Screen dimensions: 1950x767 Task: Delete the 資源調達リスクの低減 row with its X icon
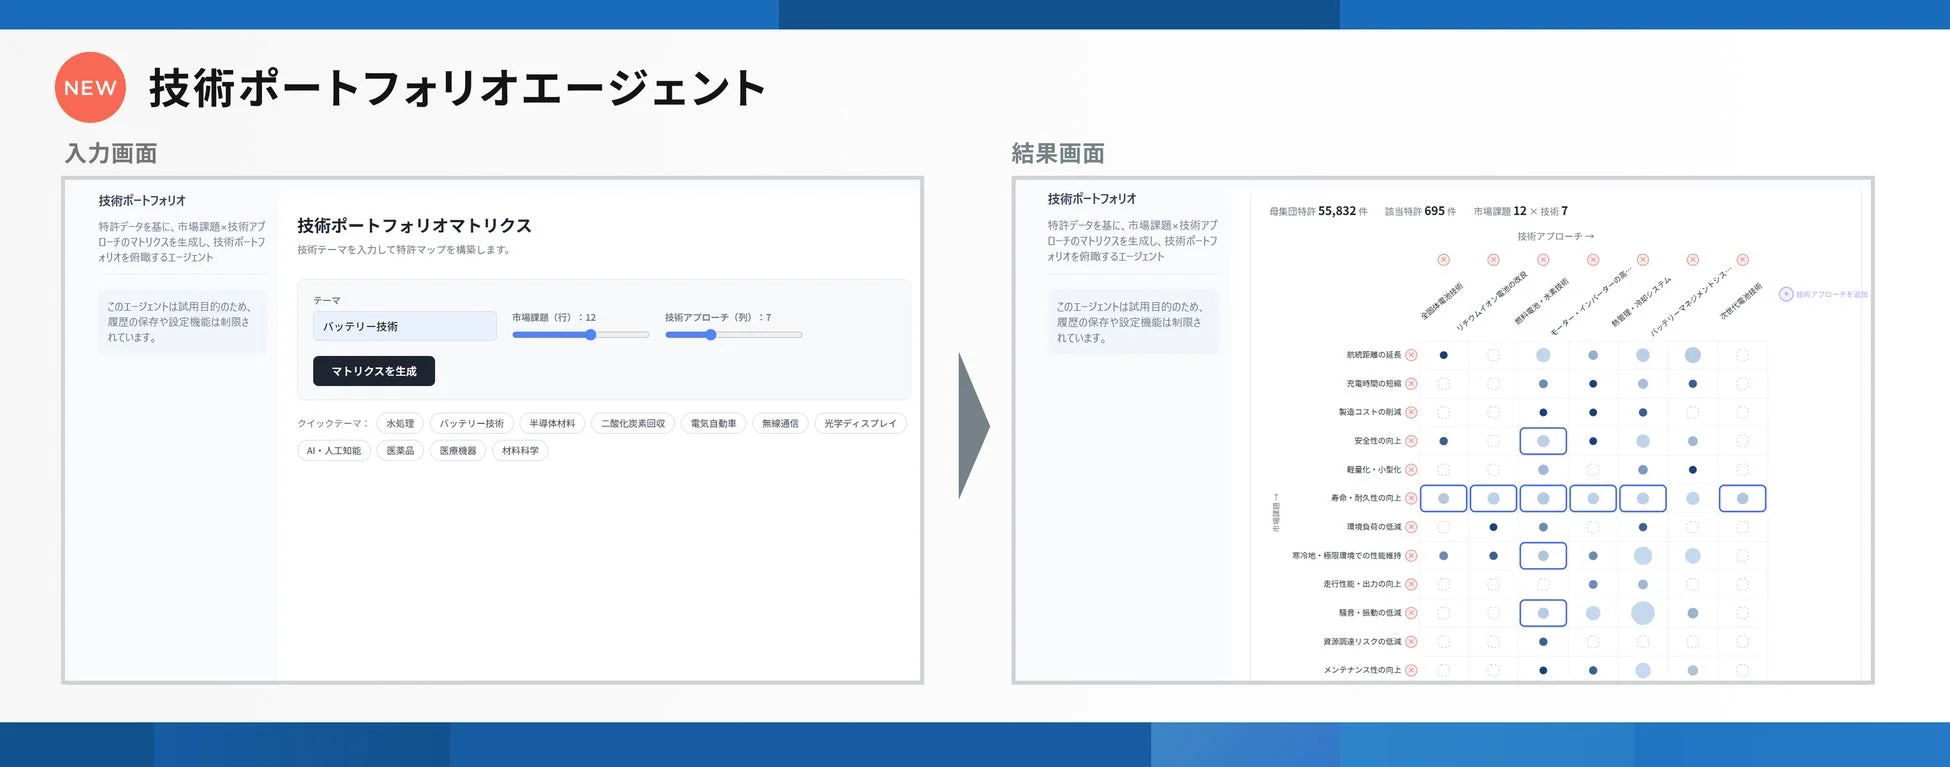click(1411, 642)
